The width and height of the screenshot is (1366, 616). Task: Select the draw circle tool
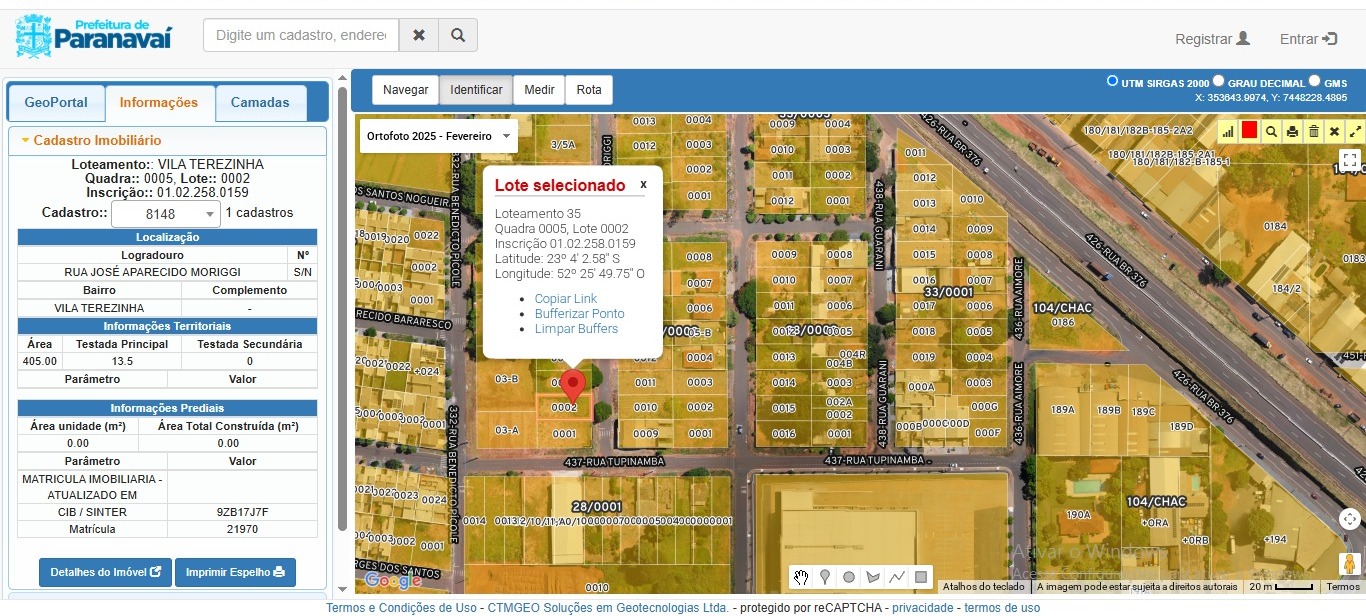tap(849, 577)
